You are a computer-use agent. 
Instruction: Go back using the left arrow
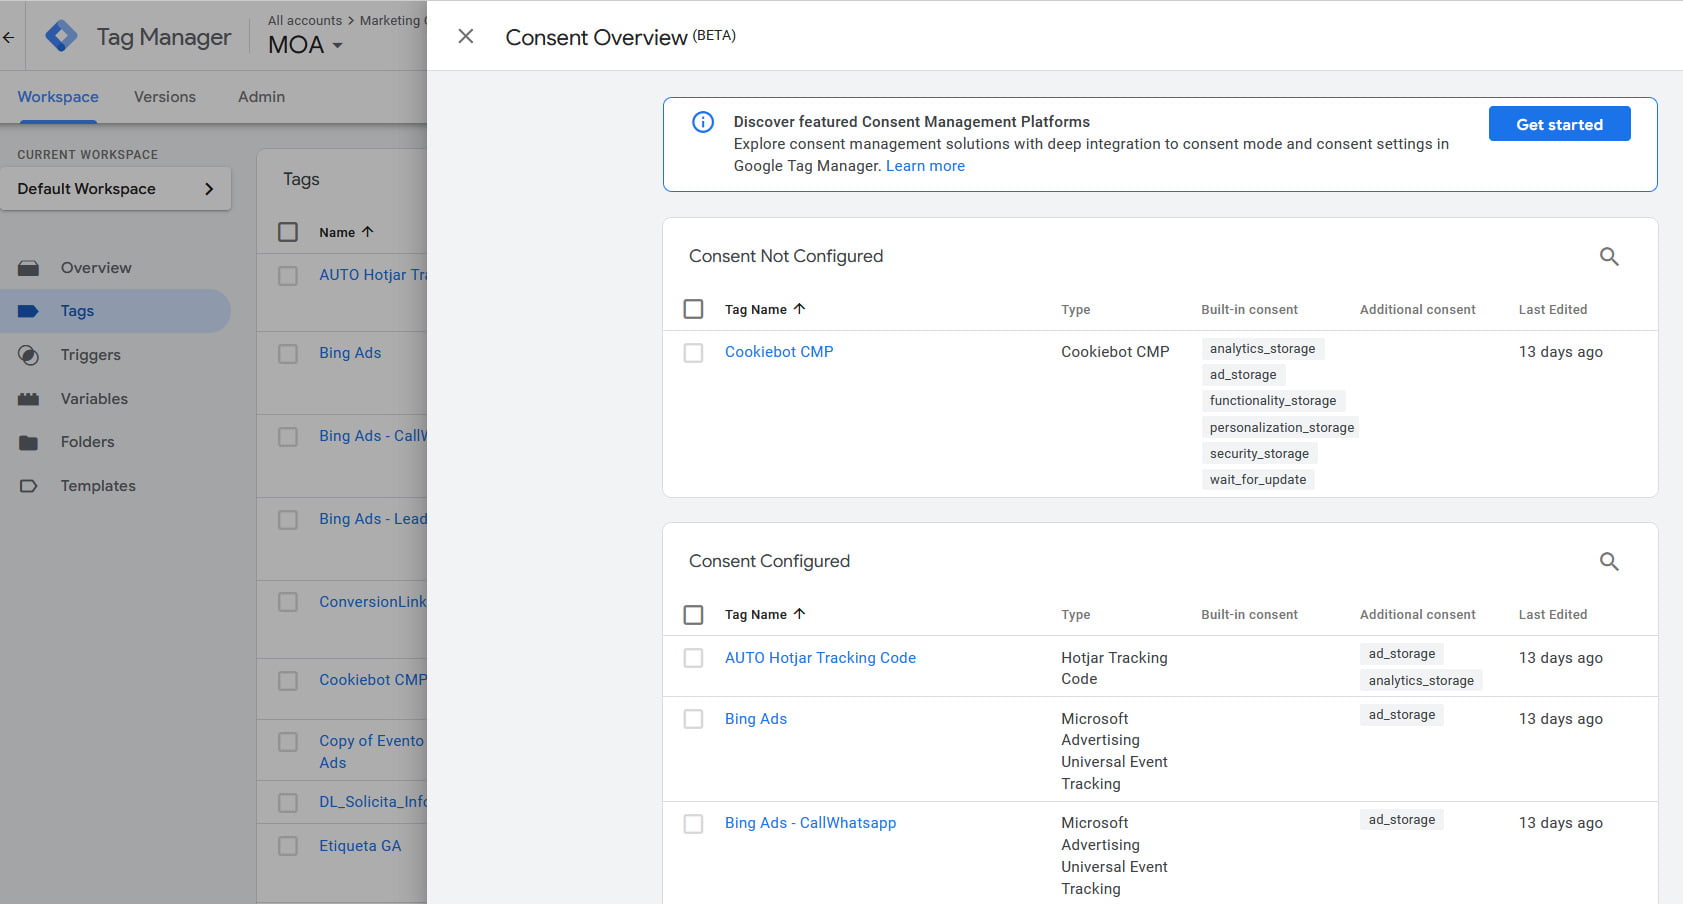tap(9, 37)
